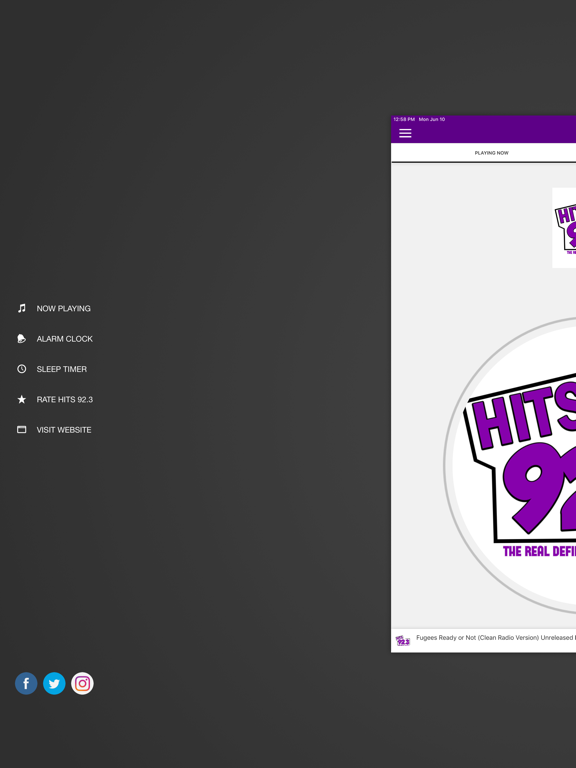This screenshot has height=768, width=576.
Task: Open the ALARM CLOCK menu item
Action: [65, 339]
